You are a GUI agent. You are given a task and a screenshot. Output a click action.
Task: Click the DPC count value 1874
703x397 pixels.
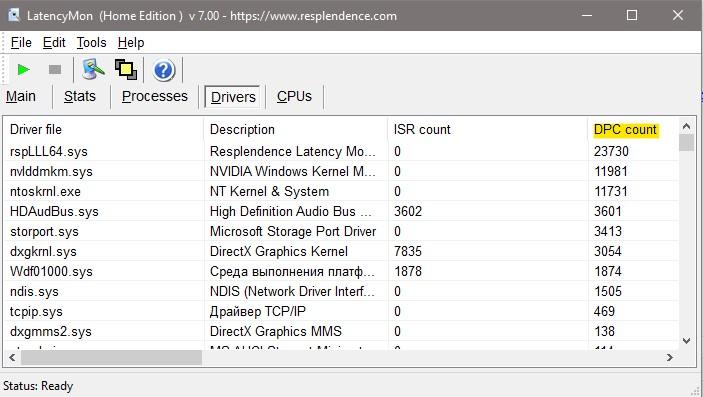pos(608,271)
